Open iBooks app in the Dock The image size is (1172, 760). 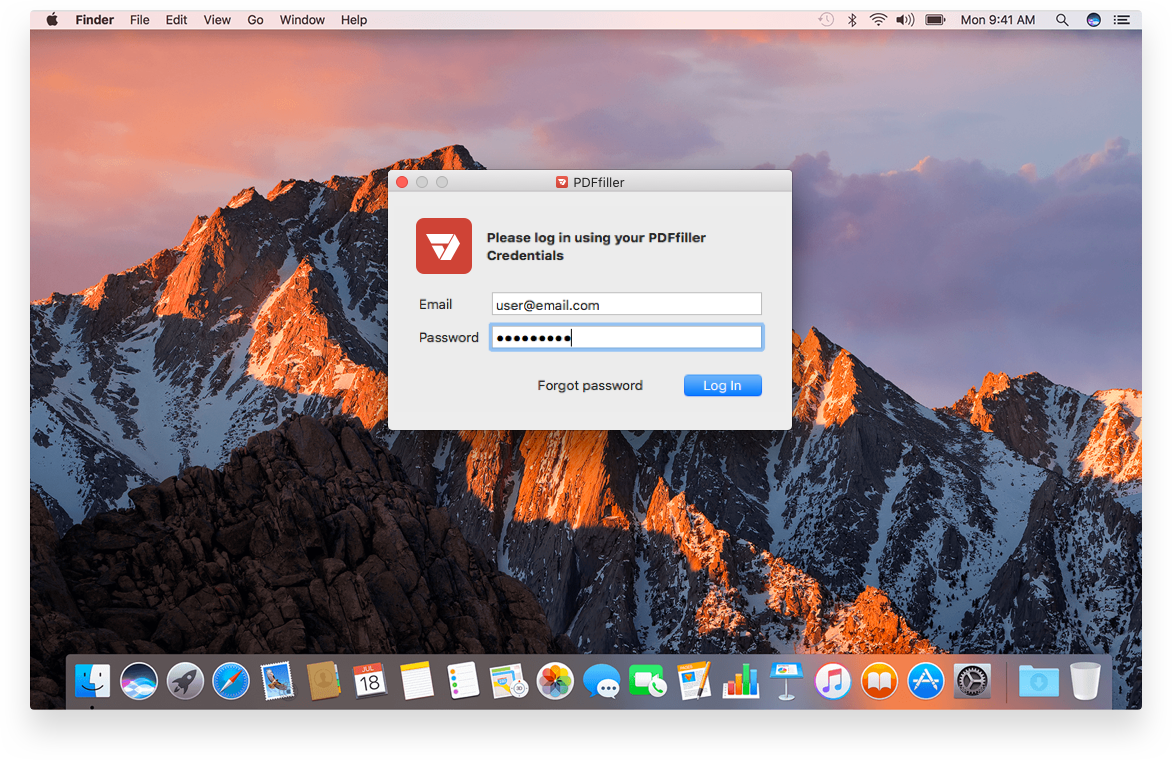click(879, 682)
